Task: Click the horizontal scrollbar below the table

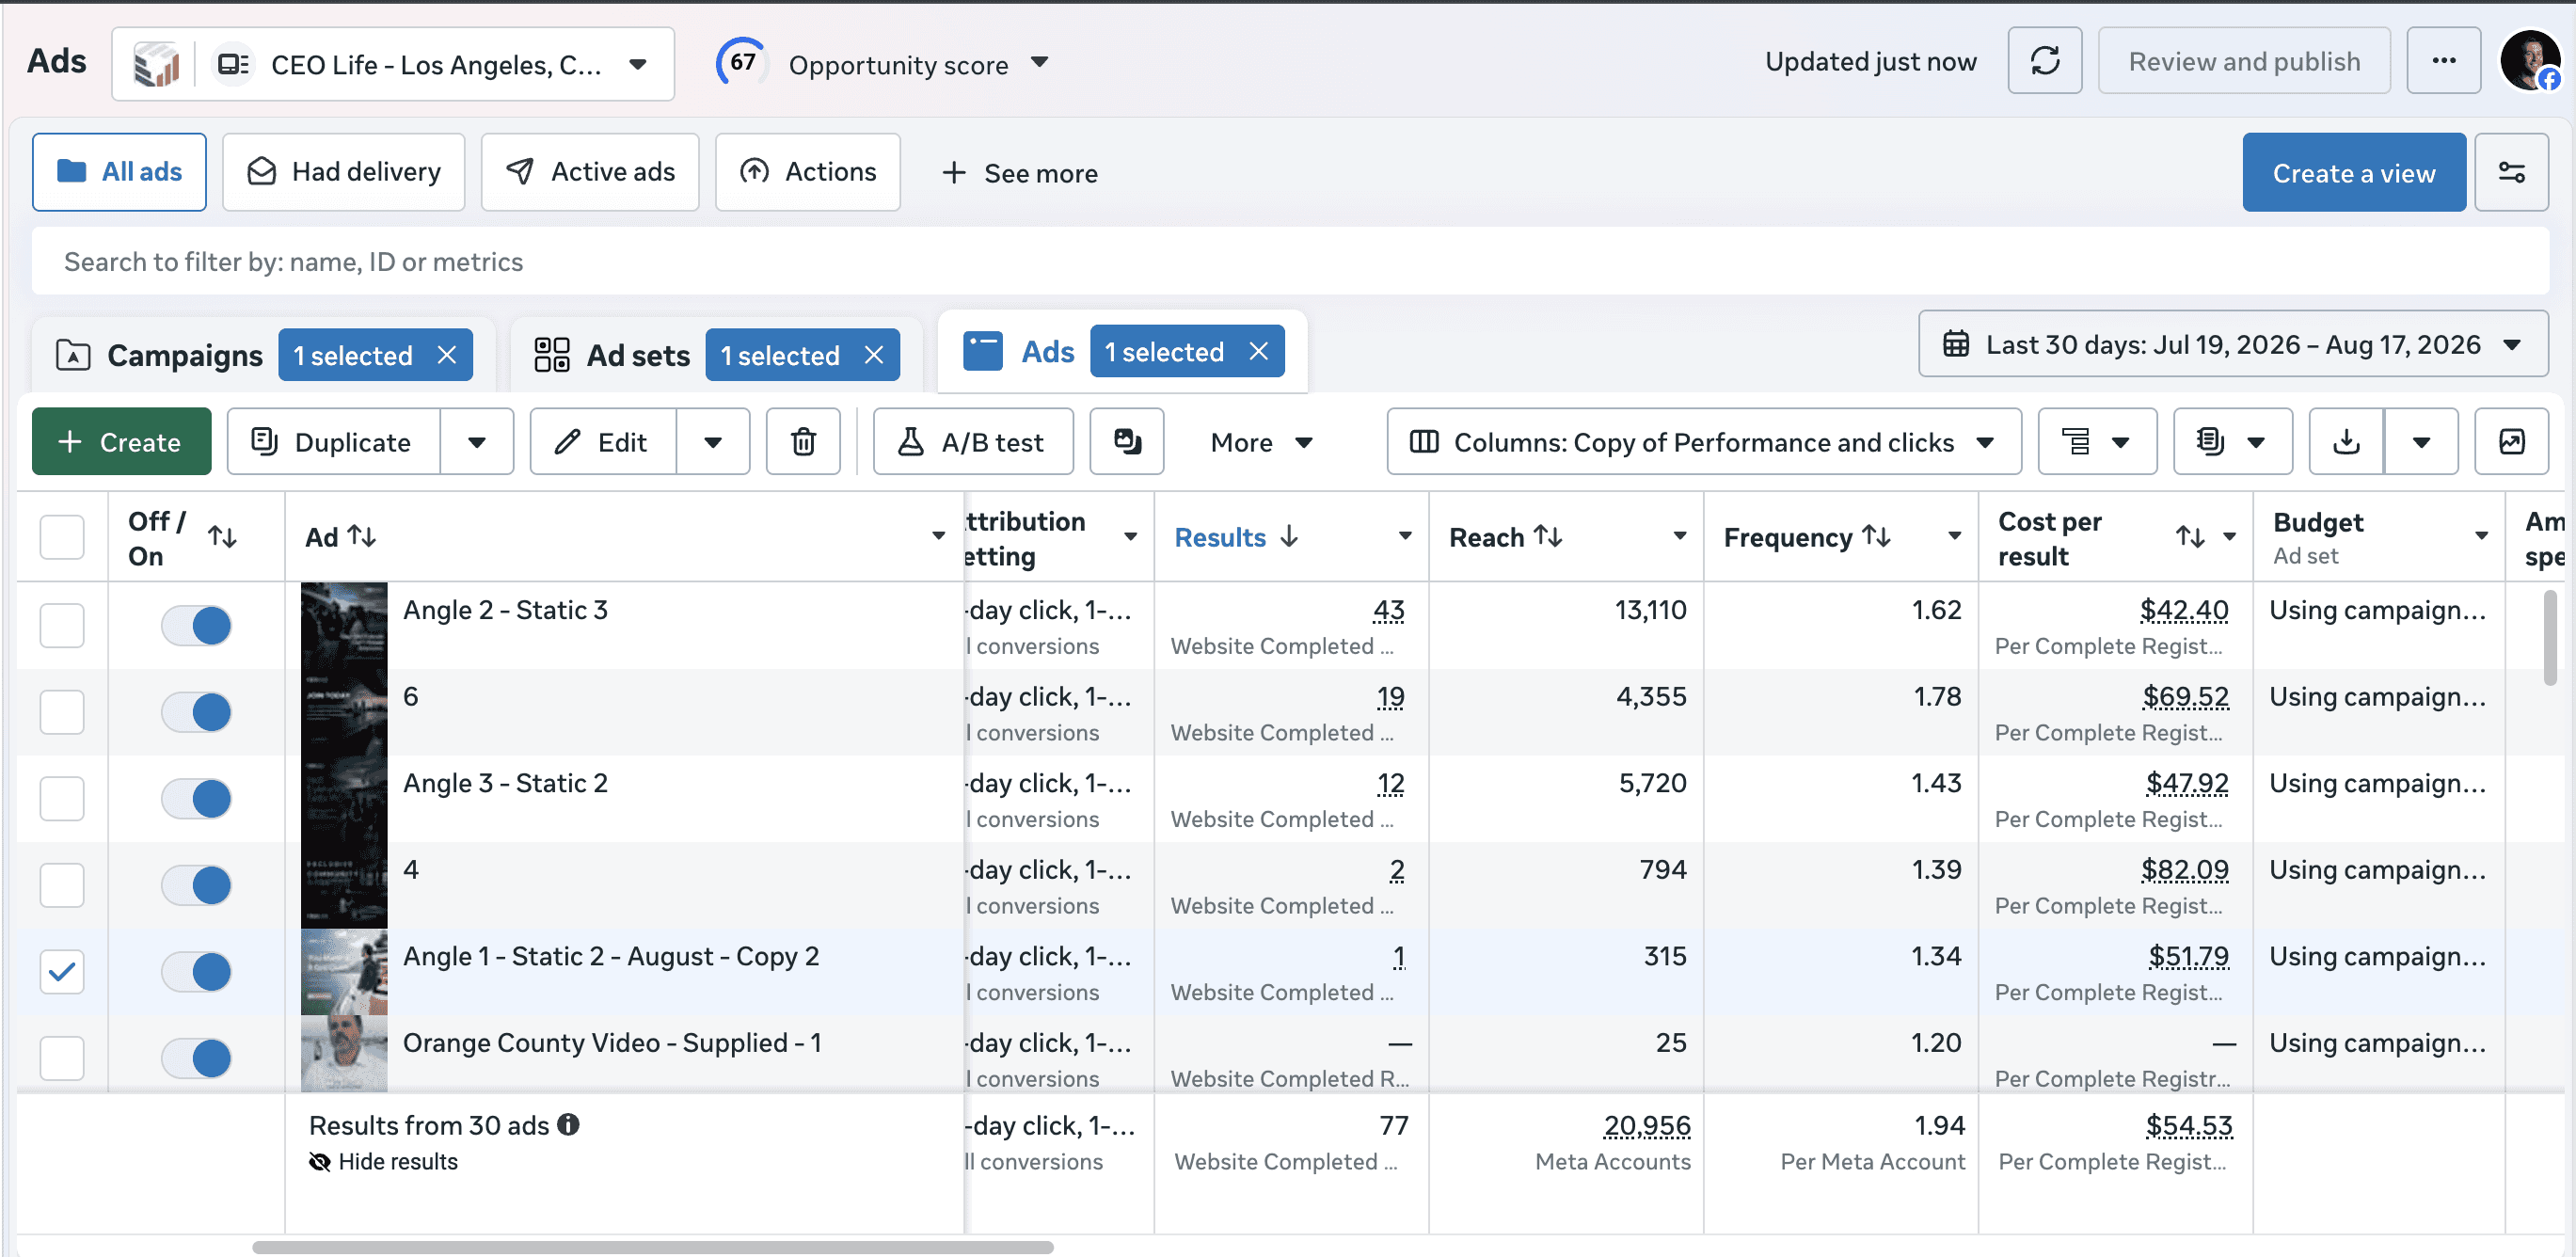Action: click(x=652, y=1247)
